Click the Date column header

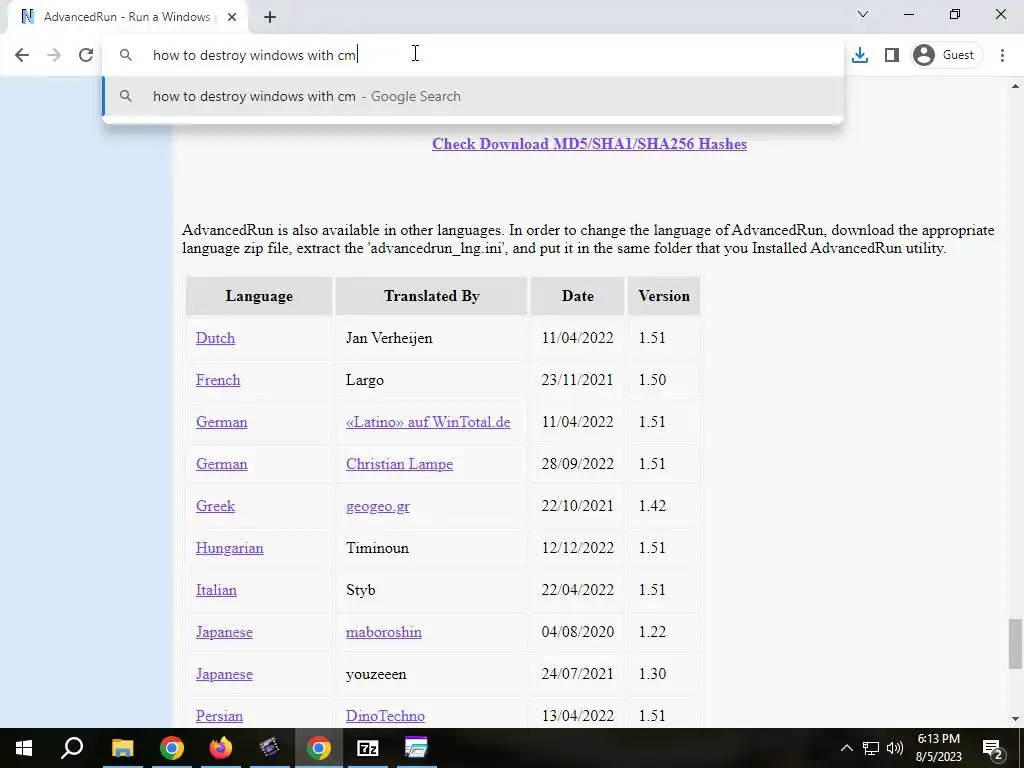coord(577,296)
